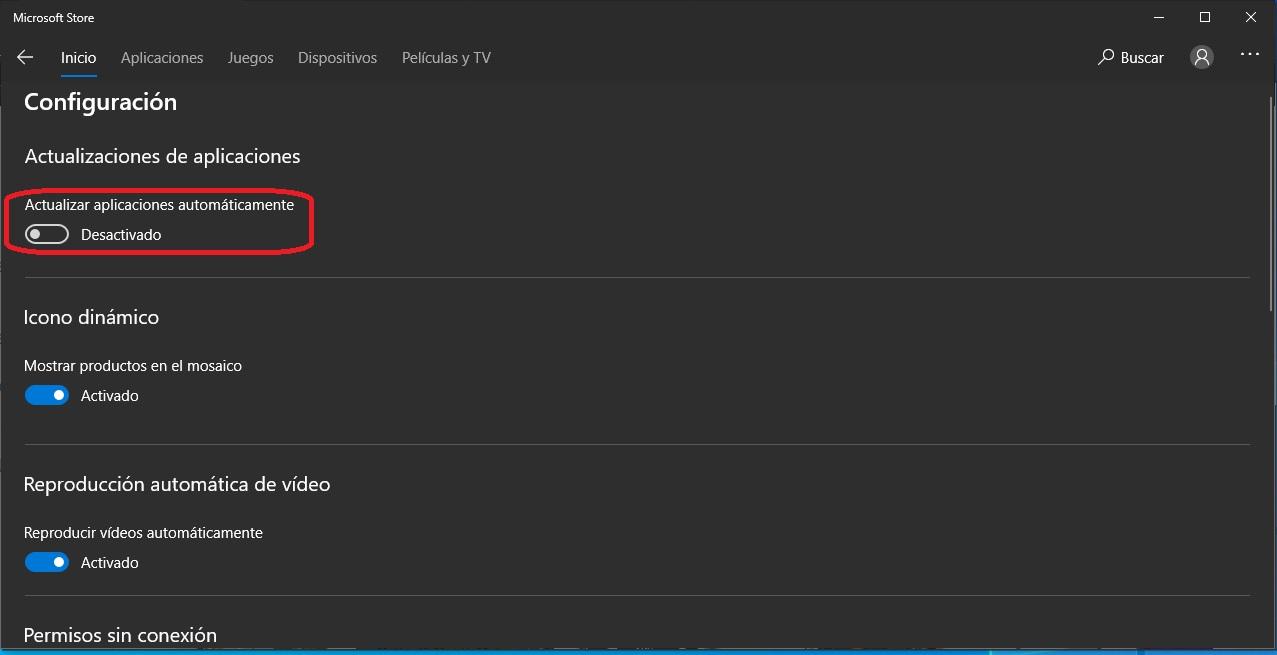The height and width of the screenshot is (655, 1277).
Task: Open the user account profile icon
Action: tap(1202, 58)
